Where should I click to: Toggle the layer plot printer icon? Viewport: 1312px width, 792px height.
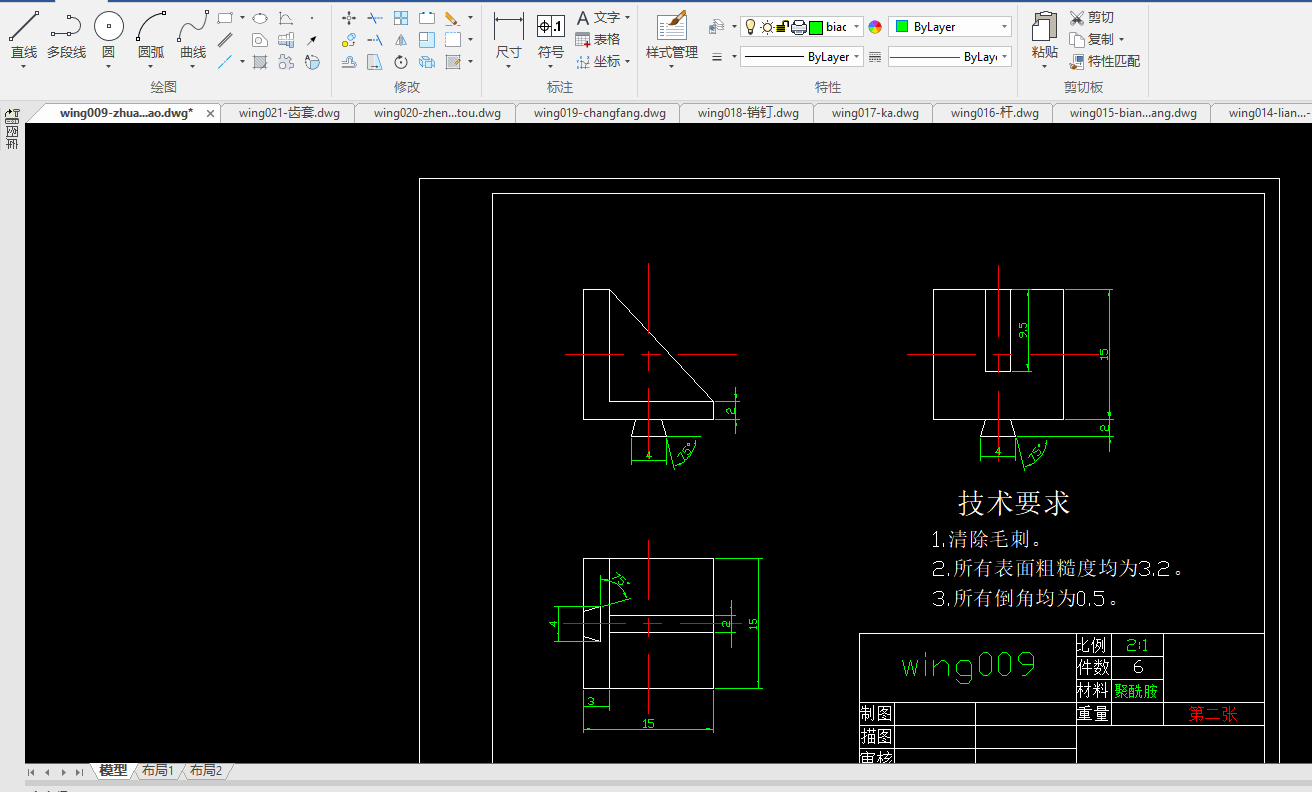tap(799, 27)
